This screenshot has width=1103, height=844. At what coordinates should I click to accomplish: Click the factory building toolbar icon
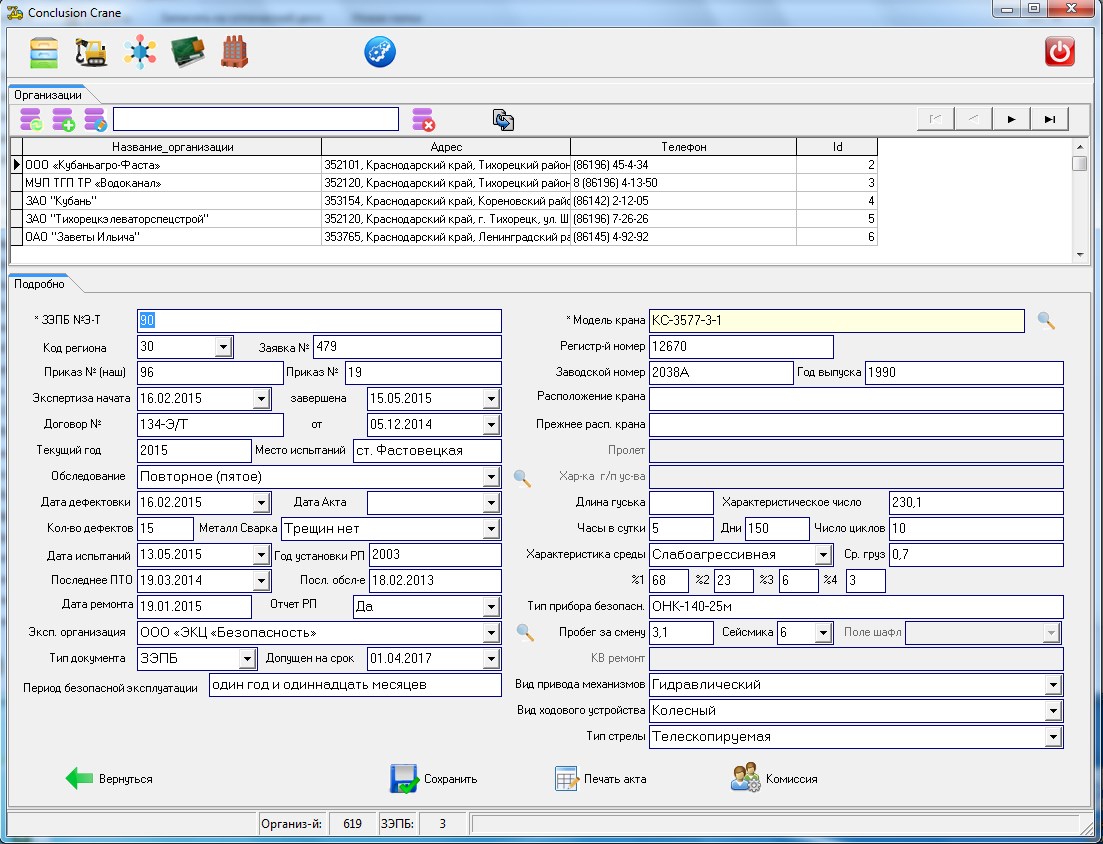234,52
